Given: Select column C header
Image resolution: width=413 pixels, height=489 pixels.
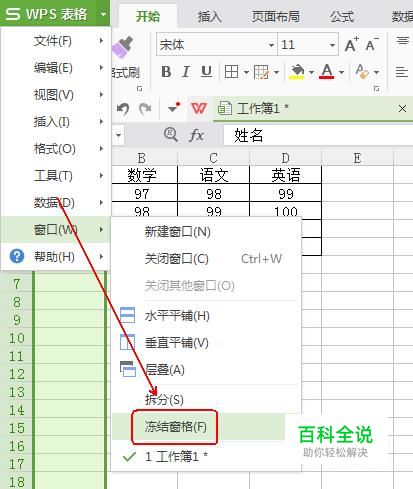Looking at the screenshot, I should click(214, 158).
